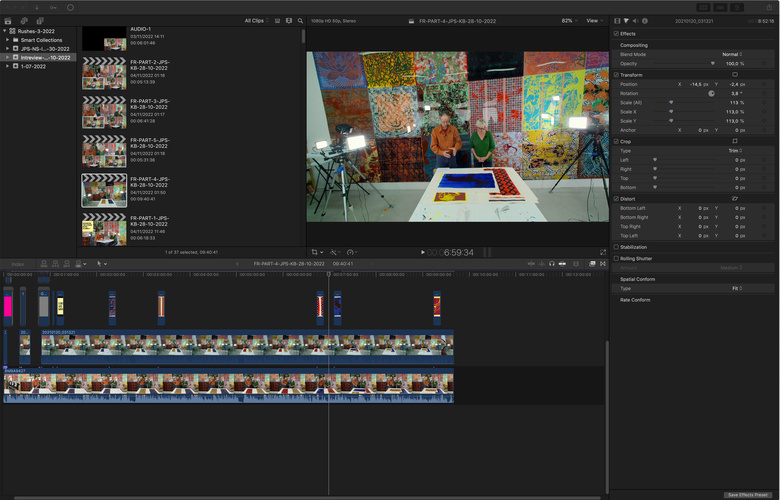Enable the Stabilization checkbox
780x500 pixels.
tap(616, 247)
